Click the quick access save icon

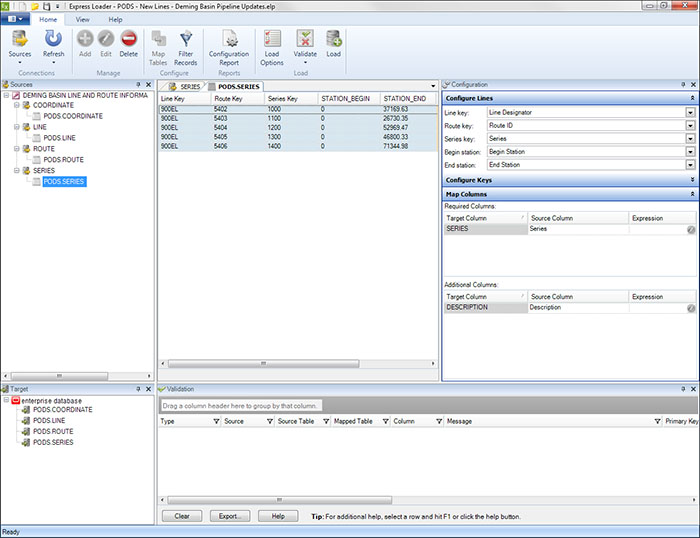[46, 6]
